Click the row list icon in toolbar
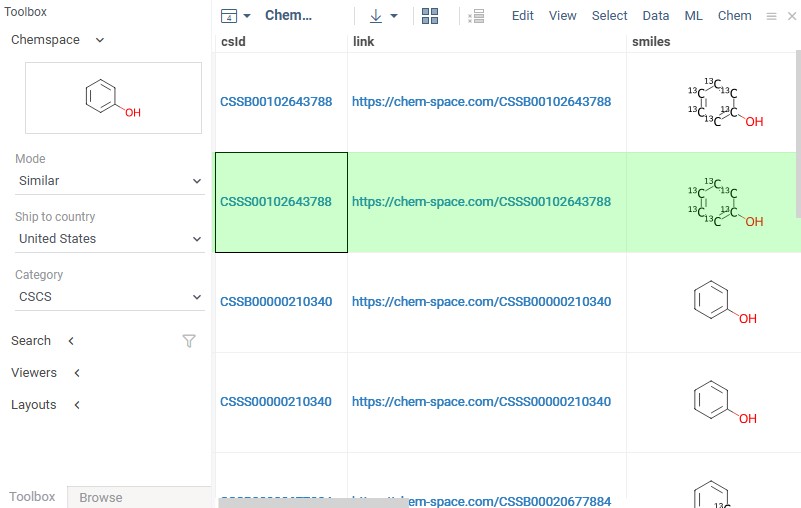This screenshot has width=801, height=508. coord(476,16)
